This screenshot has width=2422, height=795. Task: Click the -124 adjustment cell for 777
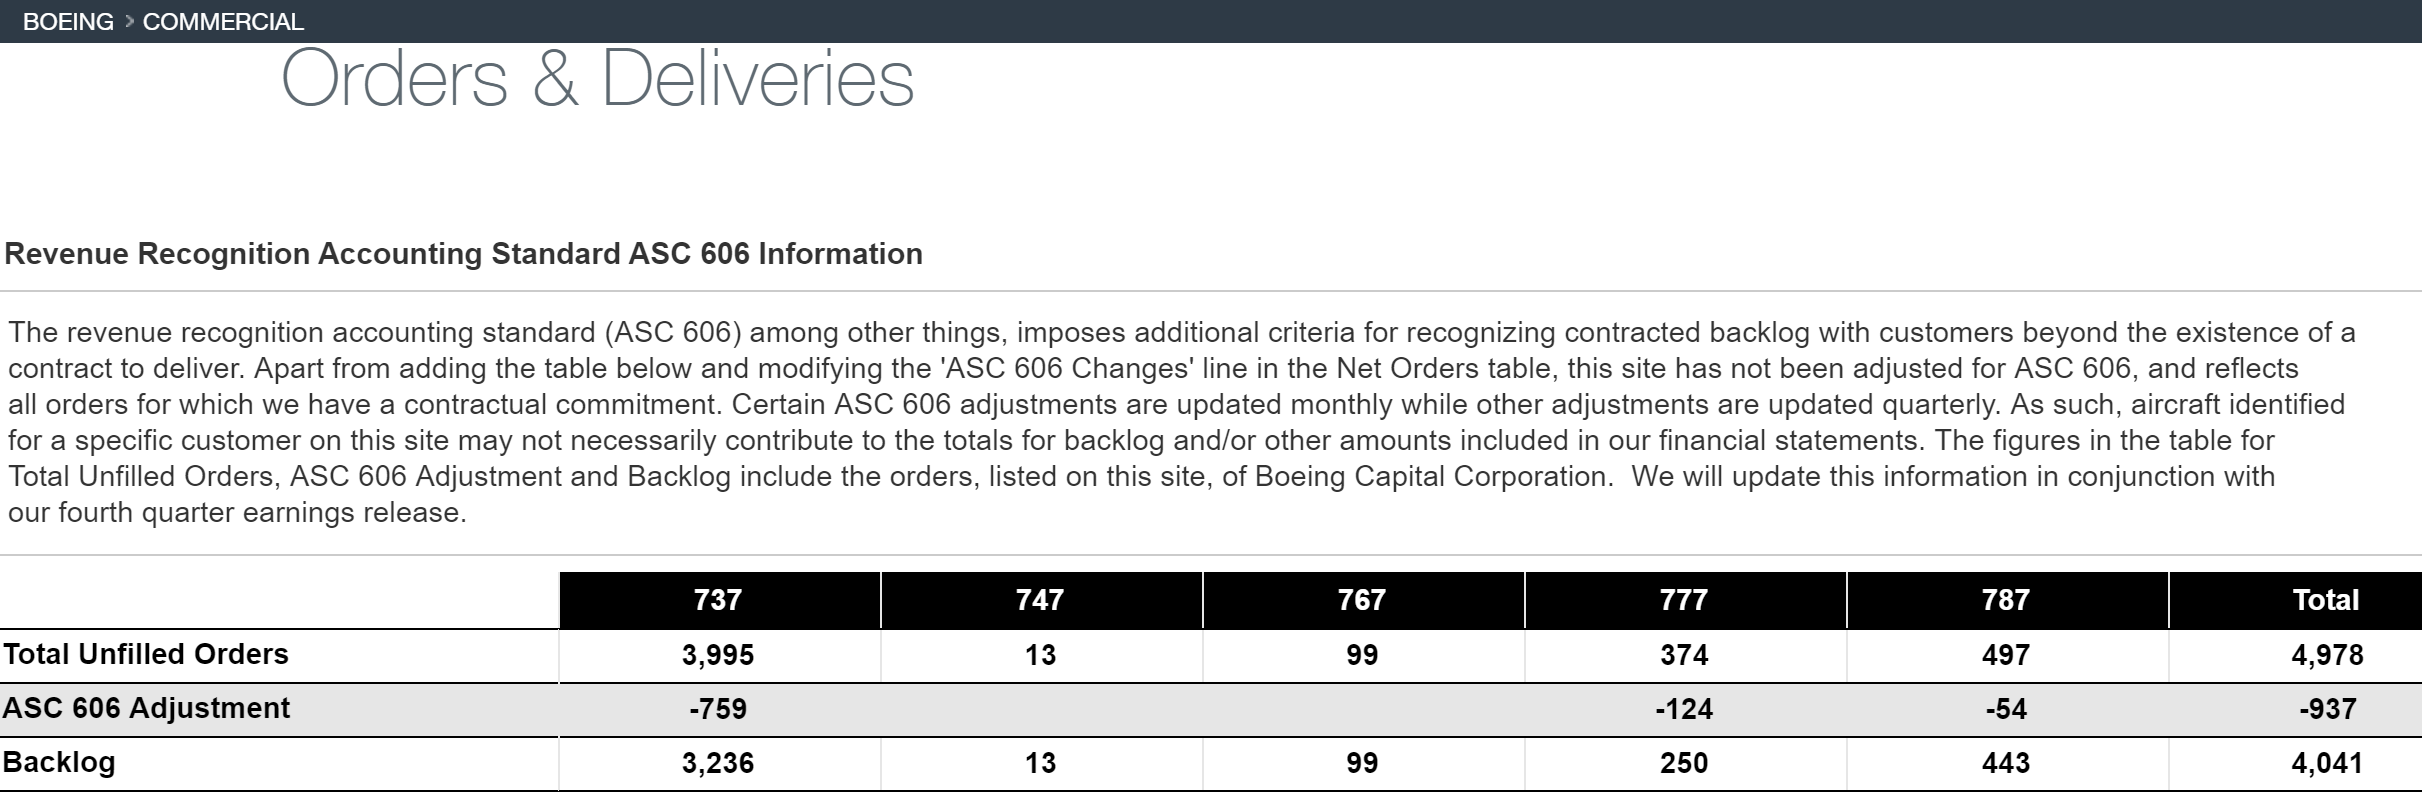[x=1684, y=709]
